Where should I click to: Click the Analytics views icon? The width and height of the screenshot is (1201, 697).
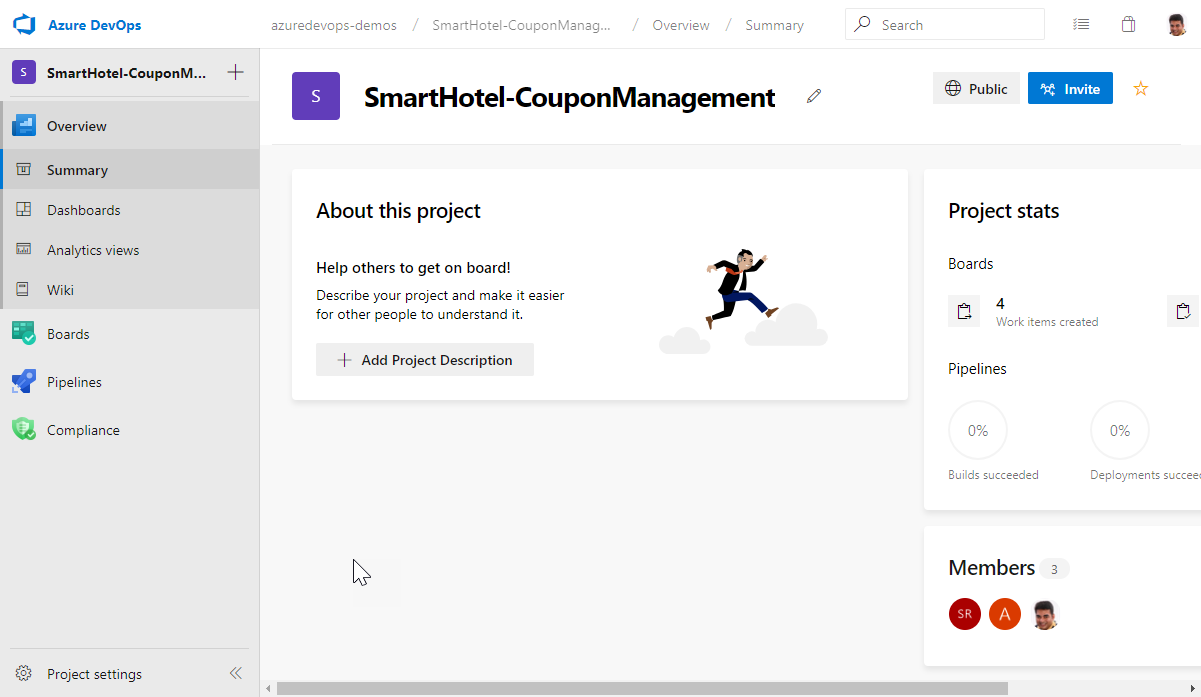(23, 250)
